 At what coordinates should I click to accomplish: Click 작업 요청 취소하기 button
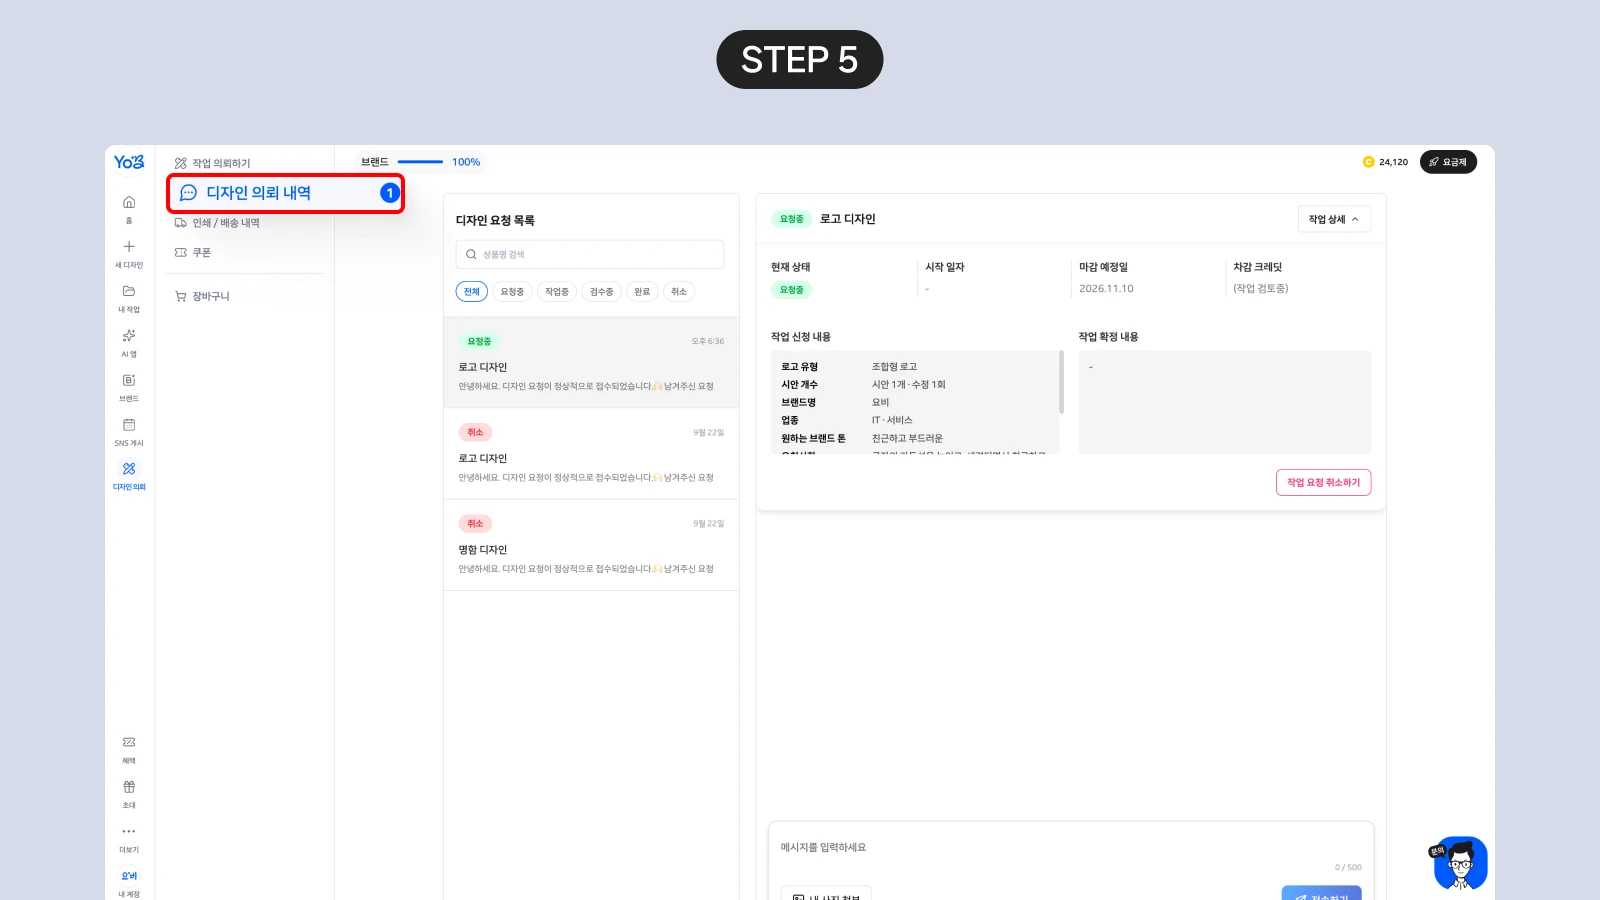click(x=1323, y=482)
